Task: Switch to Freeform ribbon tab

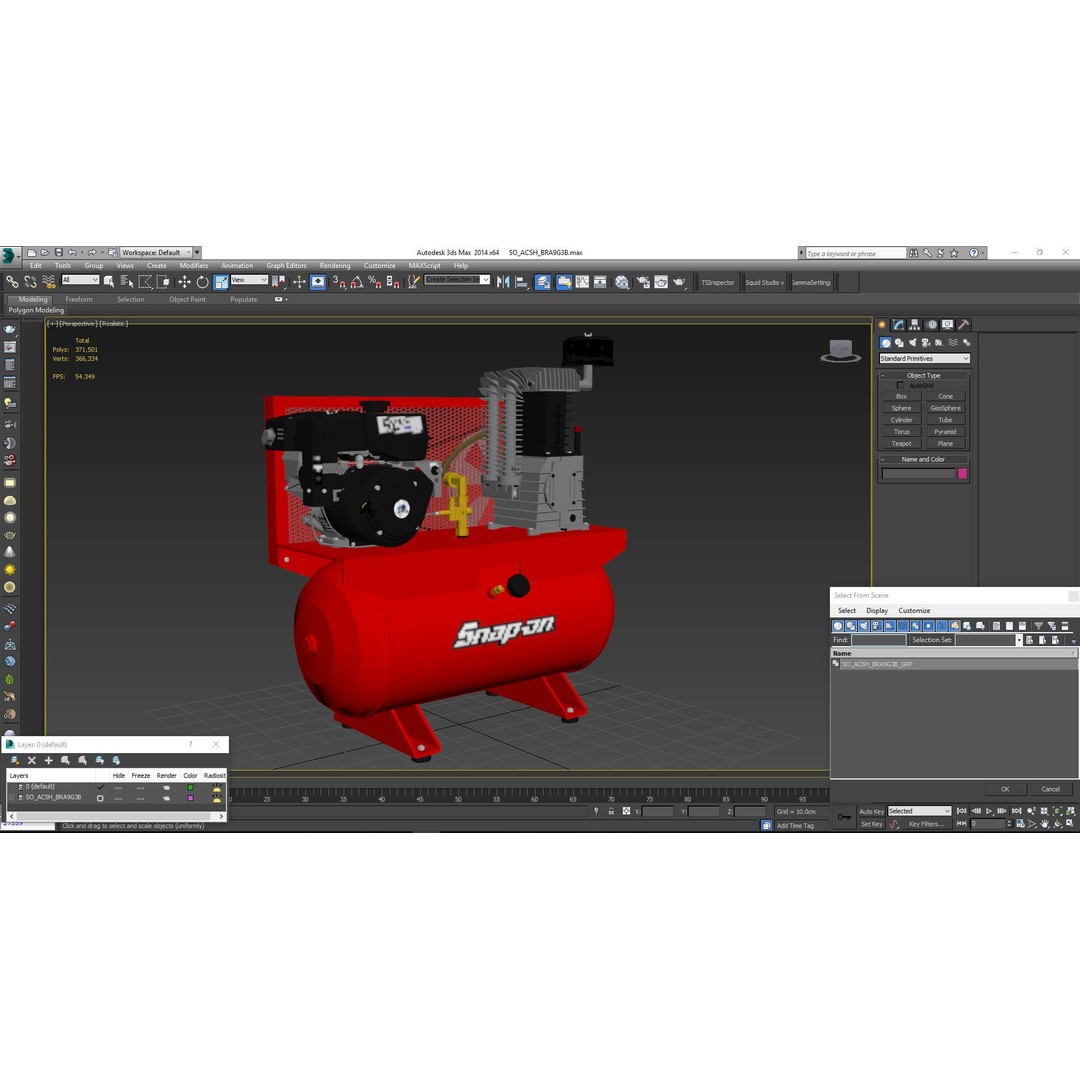Action: pos(79,300)
